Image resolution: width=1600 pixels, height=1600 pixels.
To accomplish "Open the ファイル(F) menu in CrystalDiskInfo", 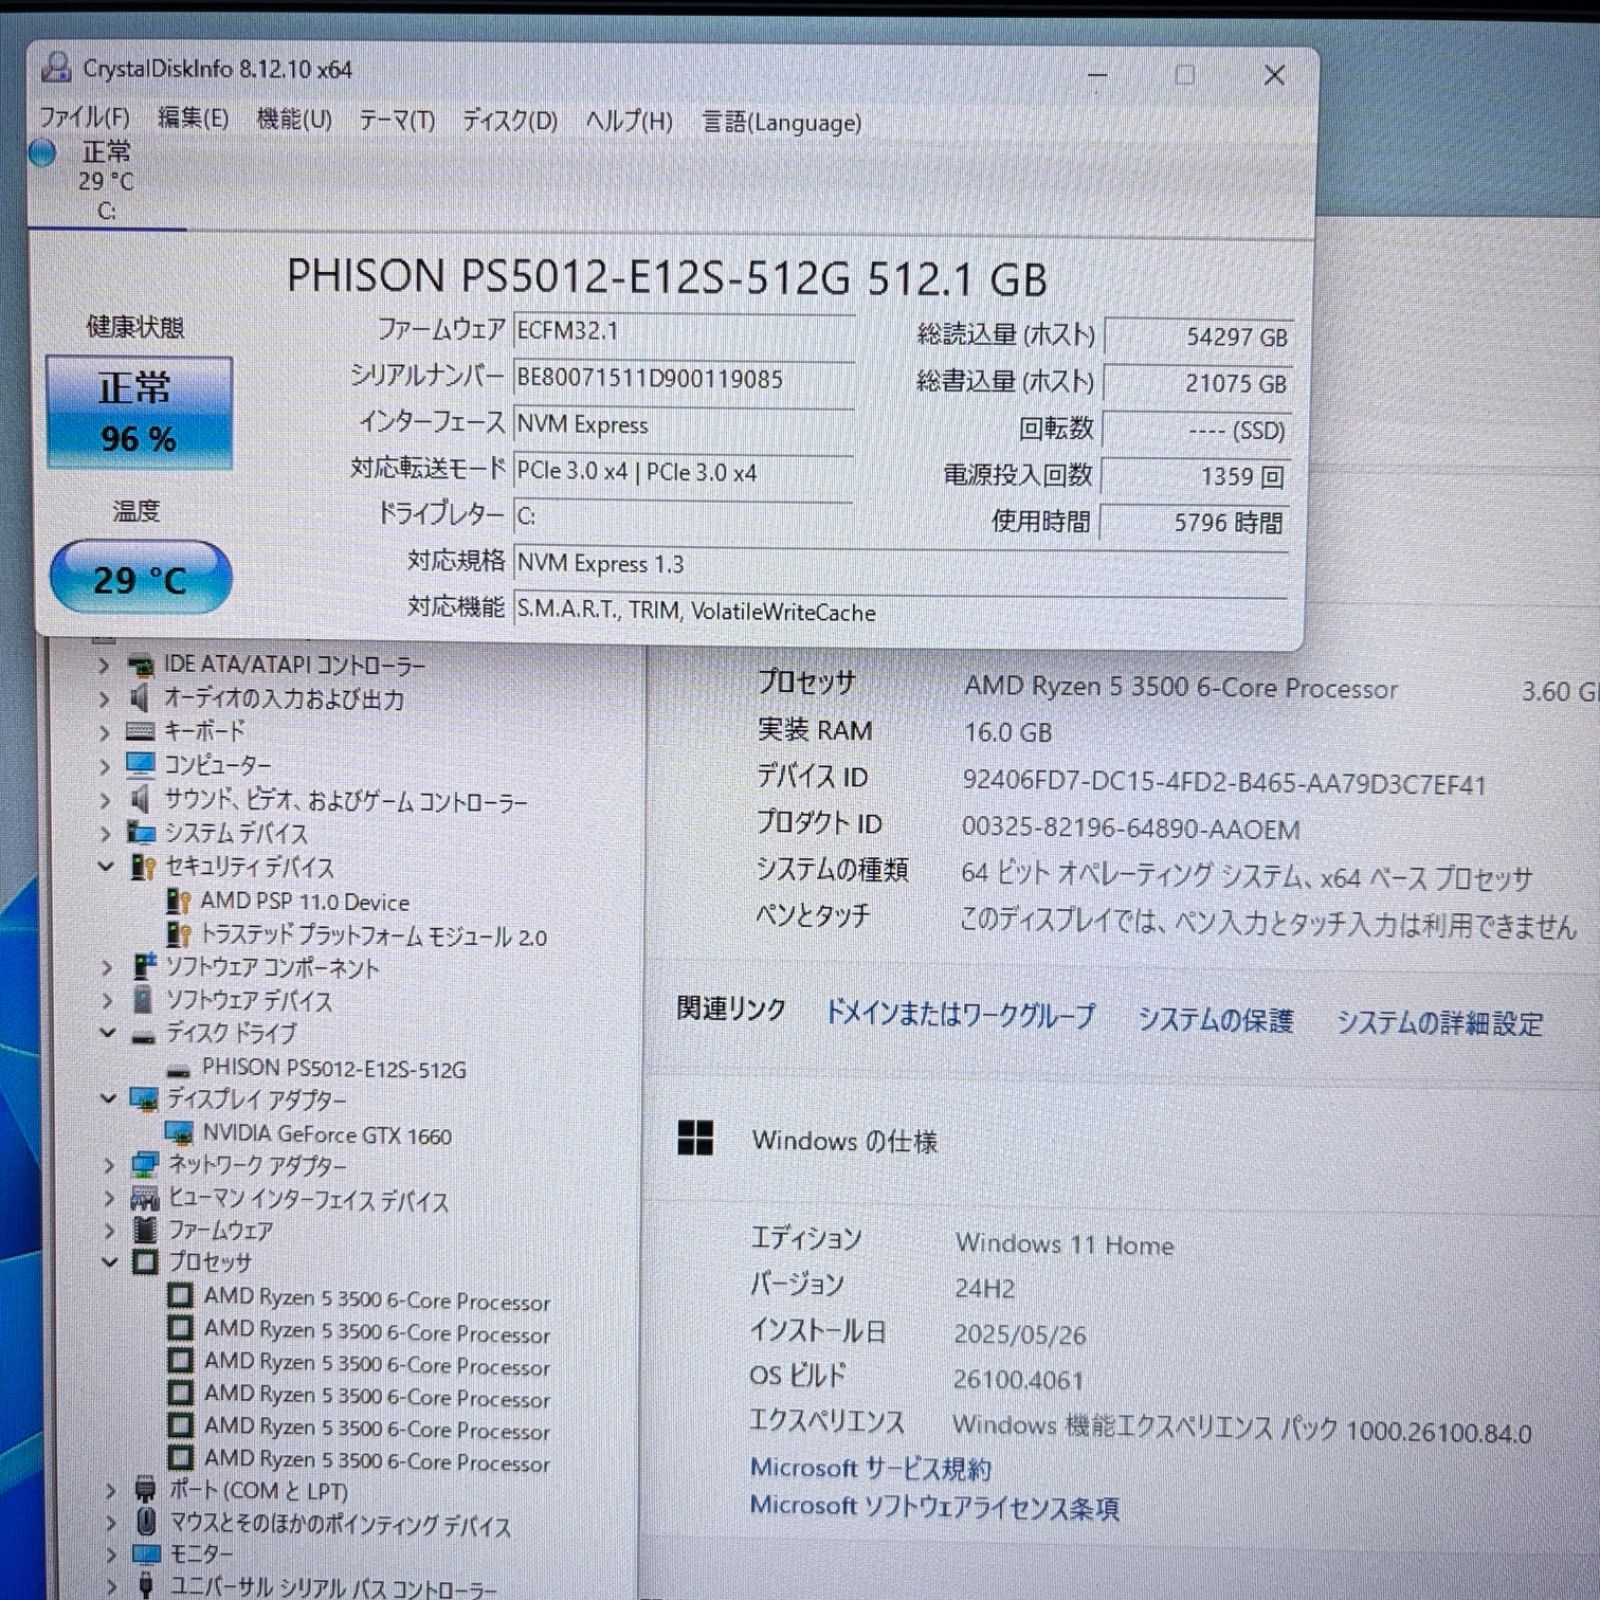I will pyautogui.click(x=84, y=118).
